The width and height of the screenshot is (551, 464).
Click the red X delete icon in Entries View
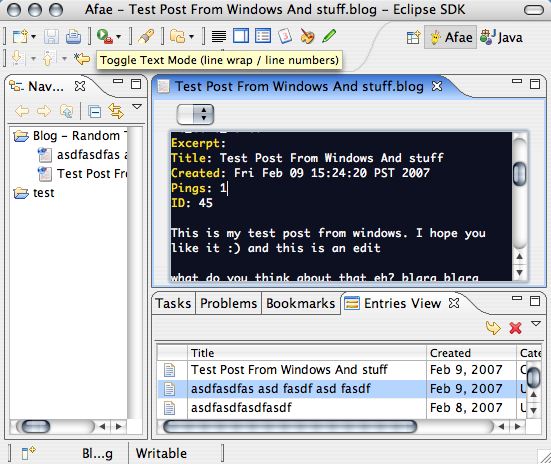516,328
